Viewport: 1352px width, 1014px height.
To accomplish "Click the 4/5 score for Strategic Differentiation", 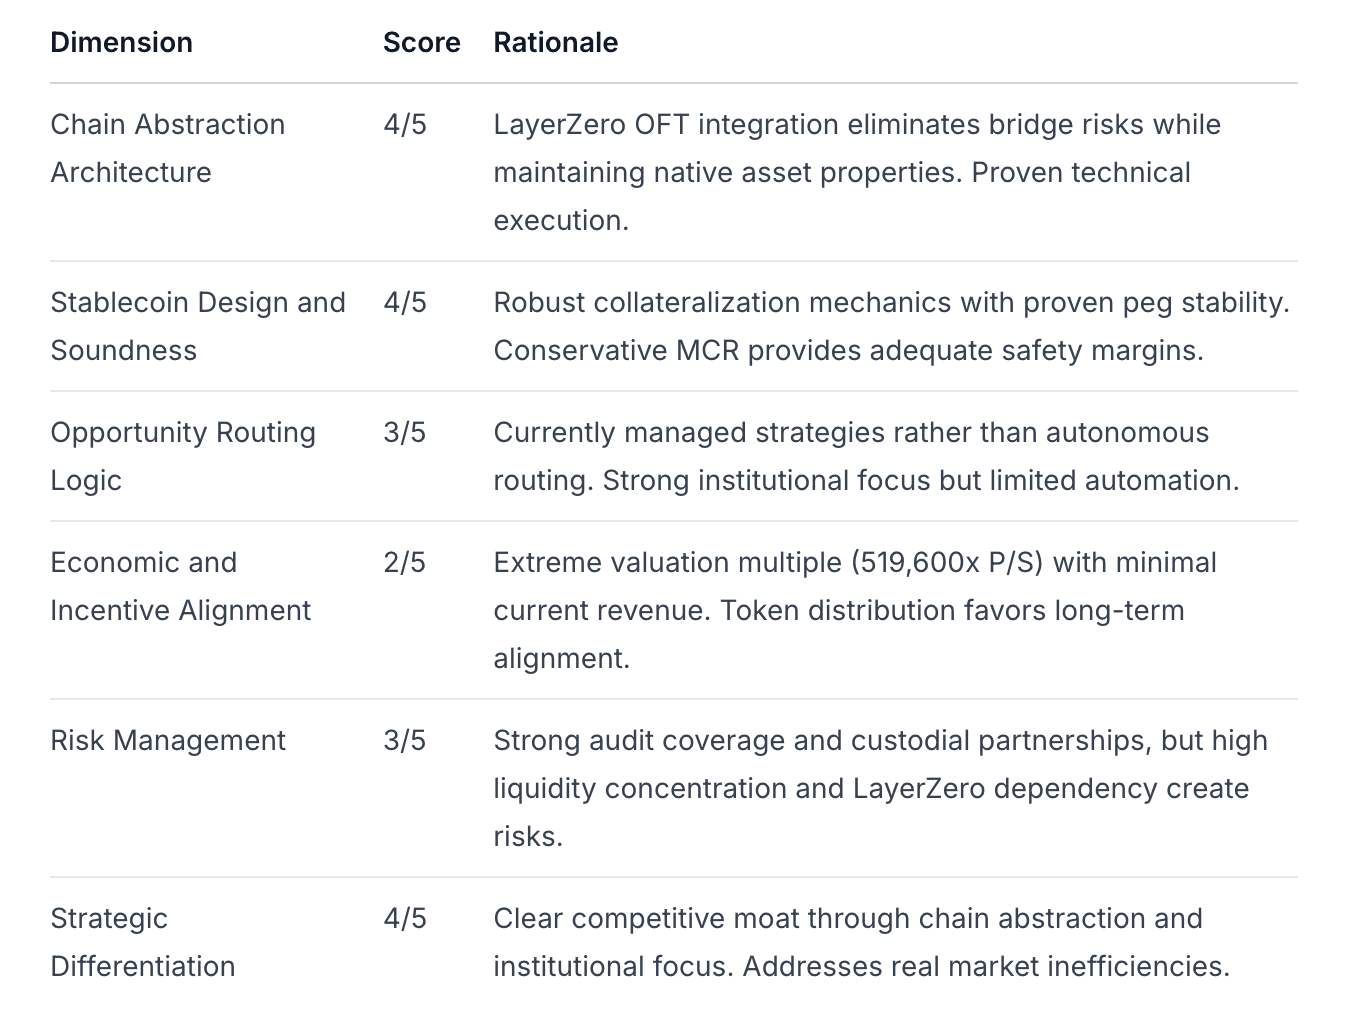I will (x=405, y=918).
